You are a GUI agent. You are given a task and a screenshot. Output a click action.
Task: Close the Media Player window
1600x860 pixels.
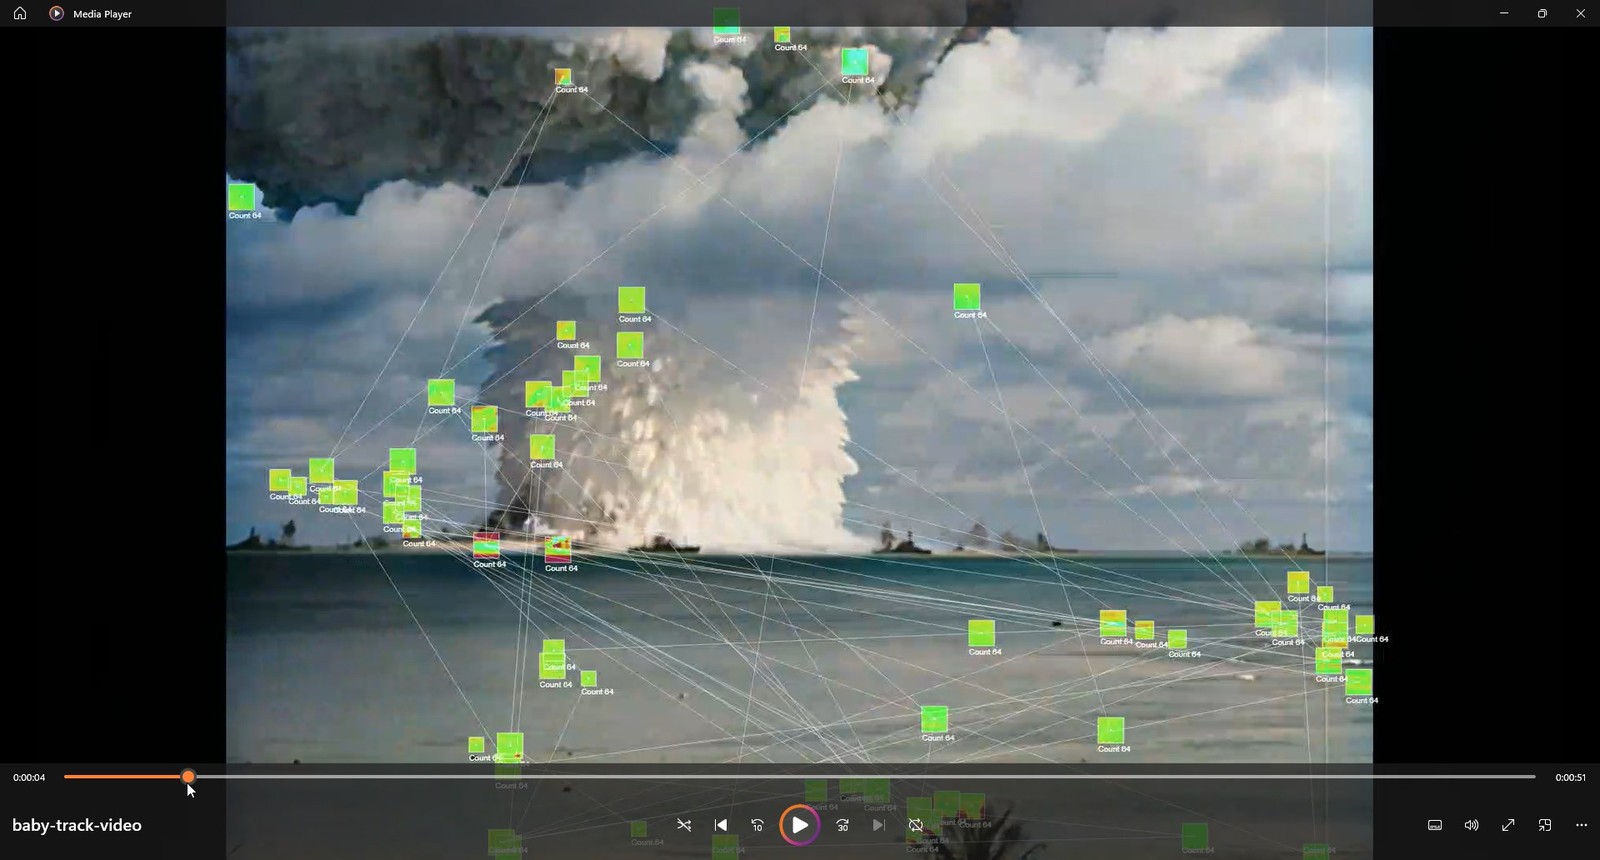coord(1580,13)
